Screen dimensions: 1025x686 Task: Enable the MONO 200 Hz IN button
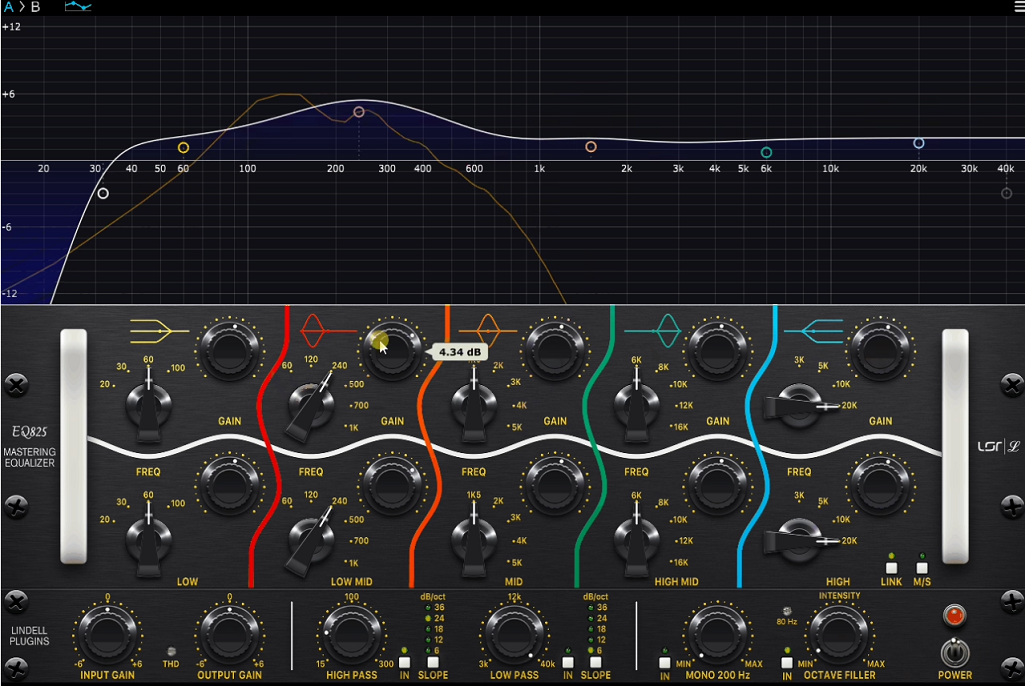[x=664, y=660]
